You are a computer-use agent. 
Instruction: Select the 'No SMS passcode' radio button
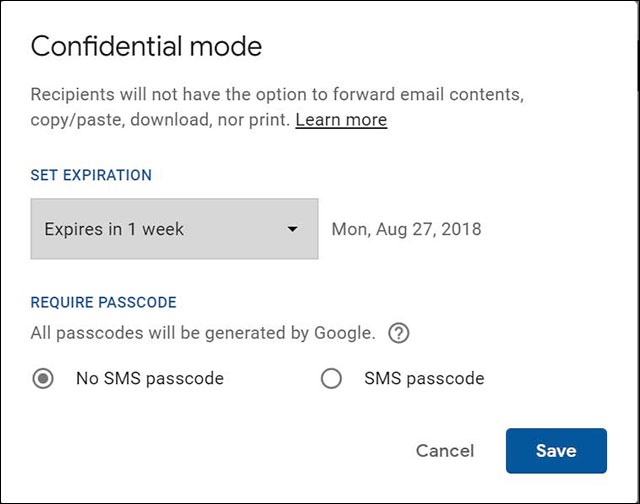pyautogui.click(x=43, y=379)
